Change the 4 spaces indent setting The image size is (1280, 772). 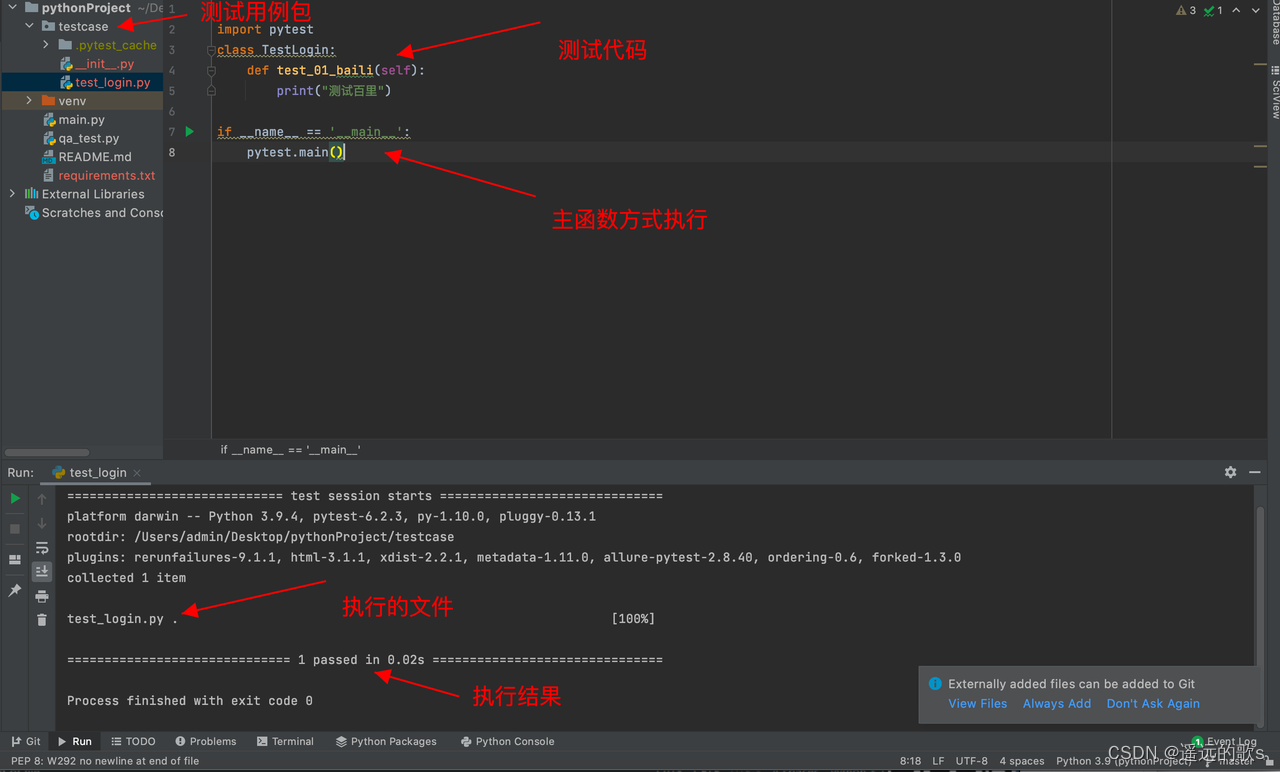(x=1022, y=761)
